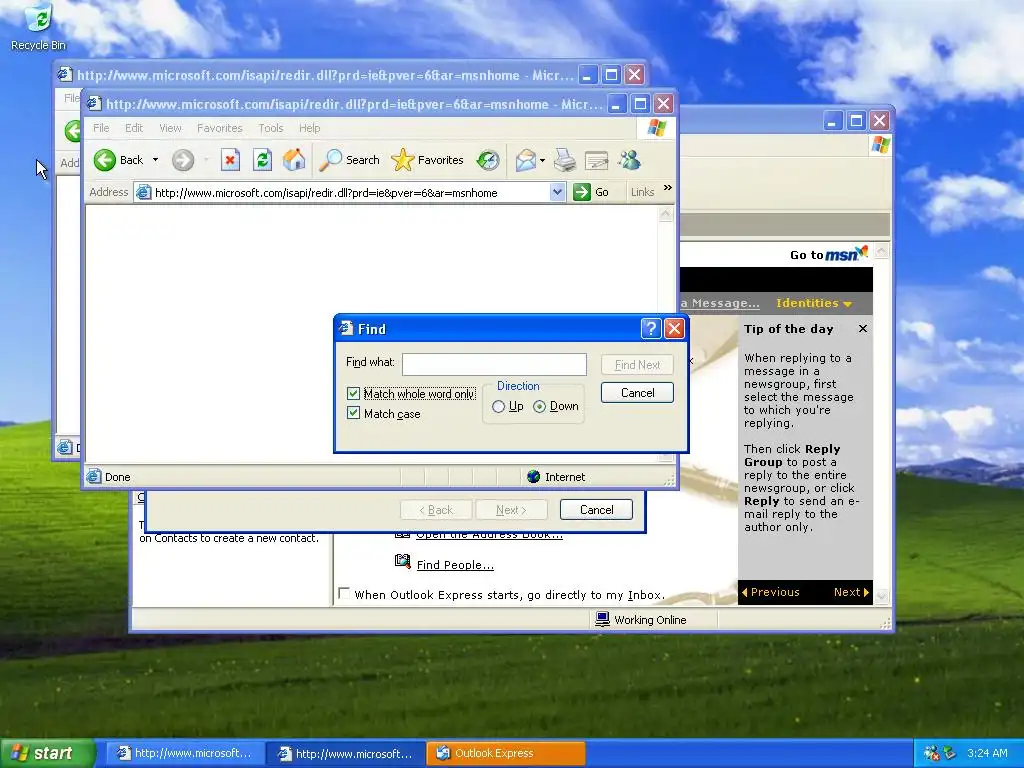The image size is (1024, 768).
Task: Open the View menu
Action: point(170,128)
